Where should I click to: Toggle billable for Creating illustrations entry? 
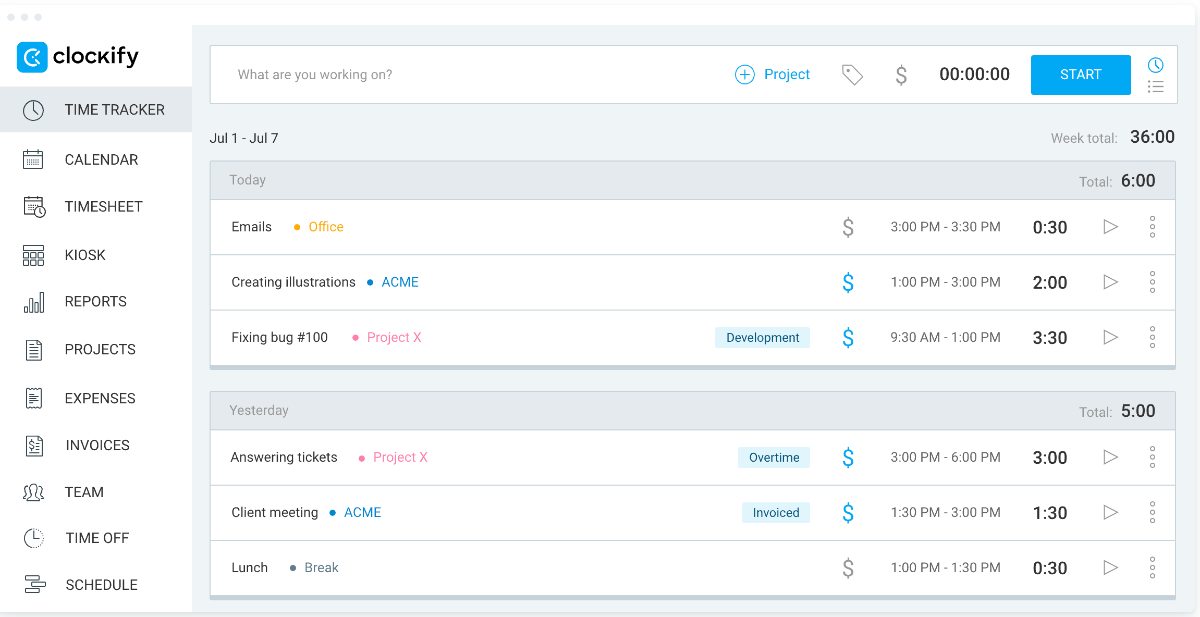coord(848,283)
